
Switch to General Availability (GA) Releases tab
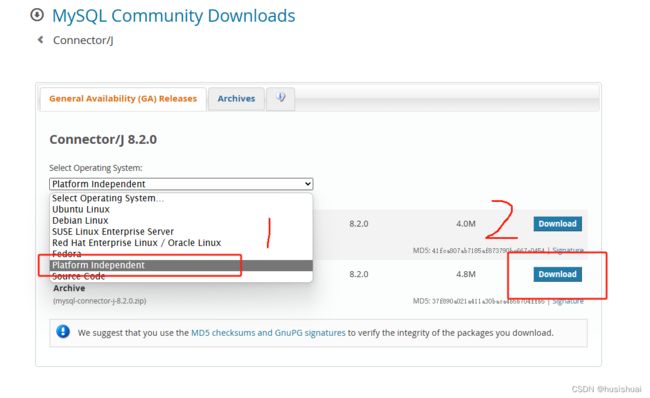tap(123, 99)
